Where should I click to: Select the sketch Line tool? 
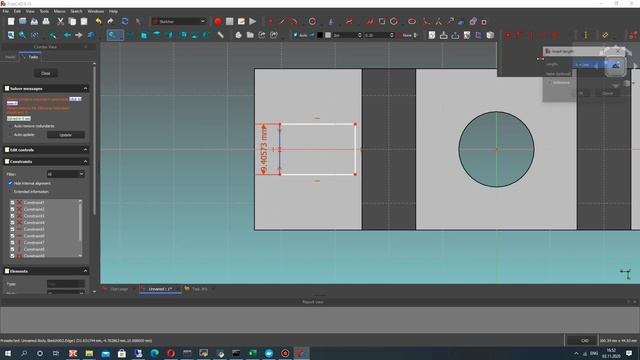tap(282, 21)
